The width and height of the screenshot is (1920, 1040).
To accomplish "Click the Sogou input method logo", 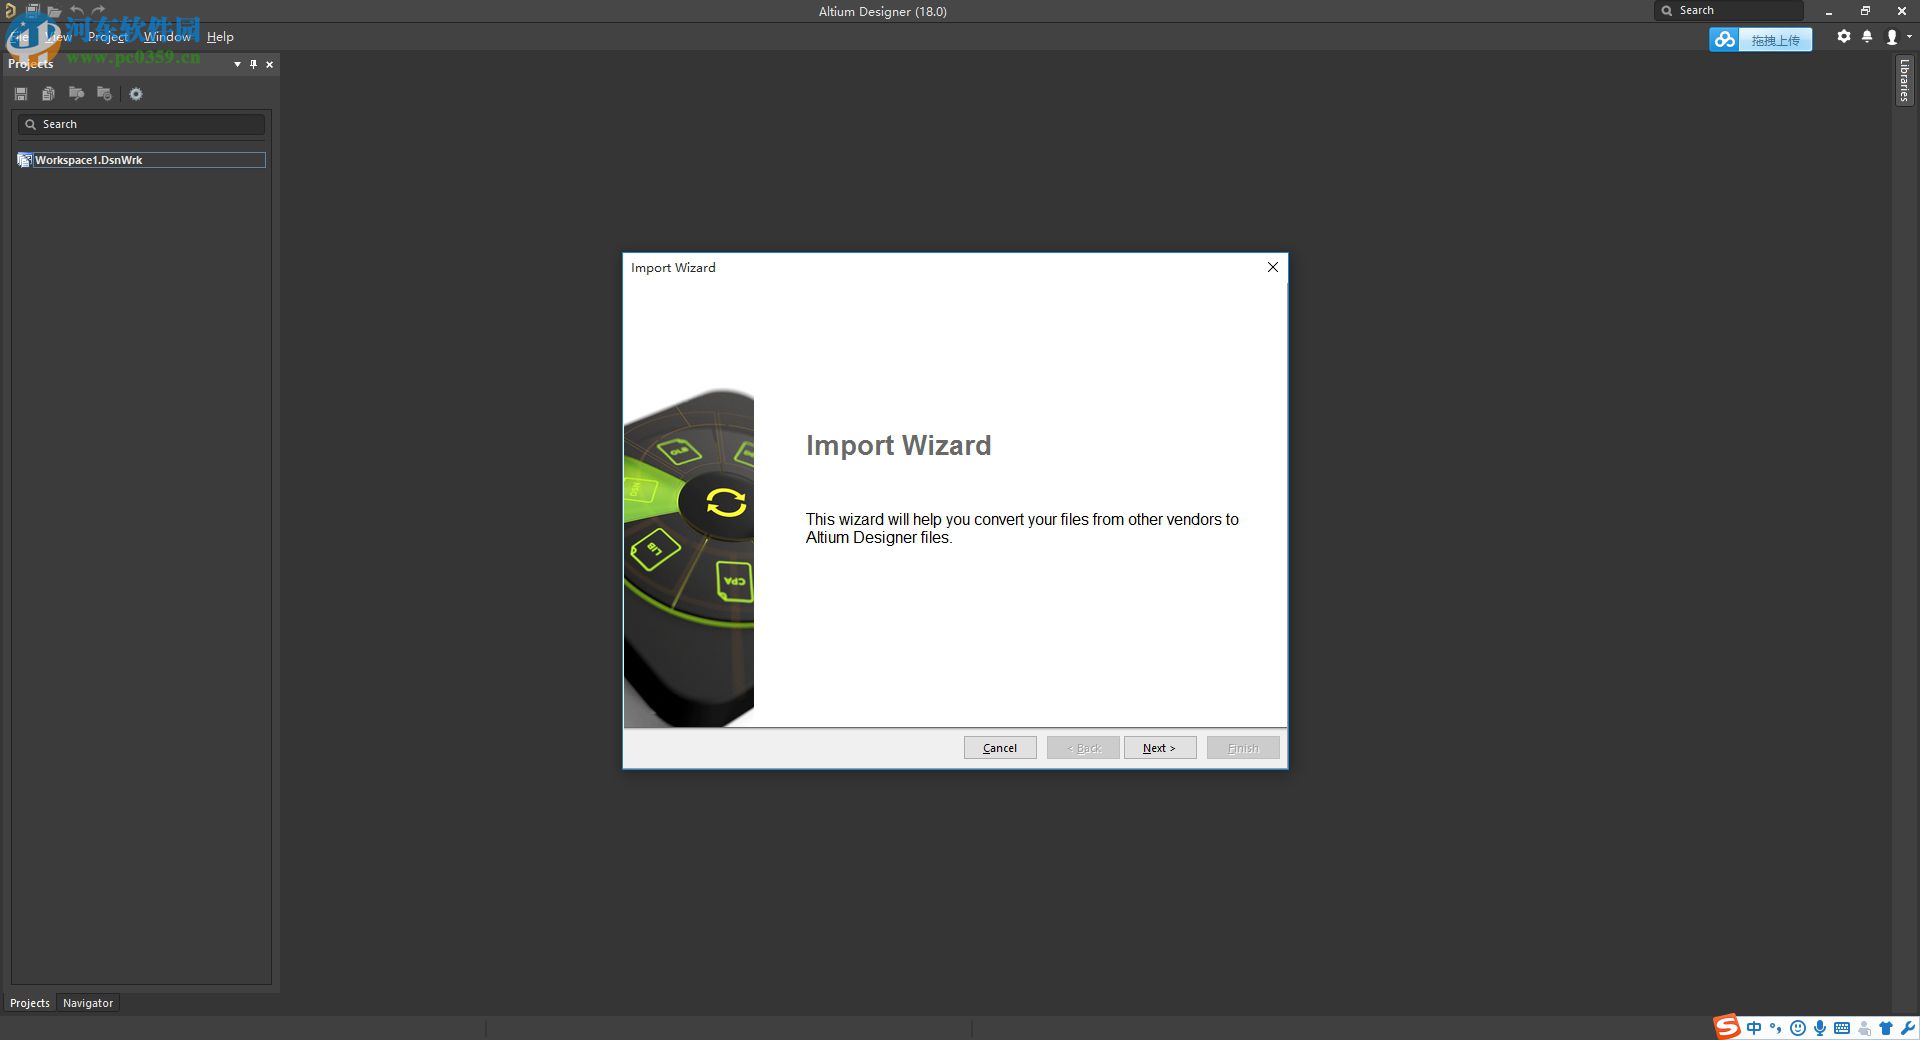I will pos(1727,1027).
